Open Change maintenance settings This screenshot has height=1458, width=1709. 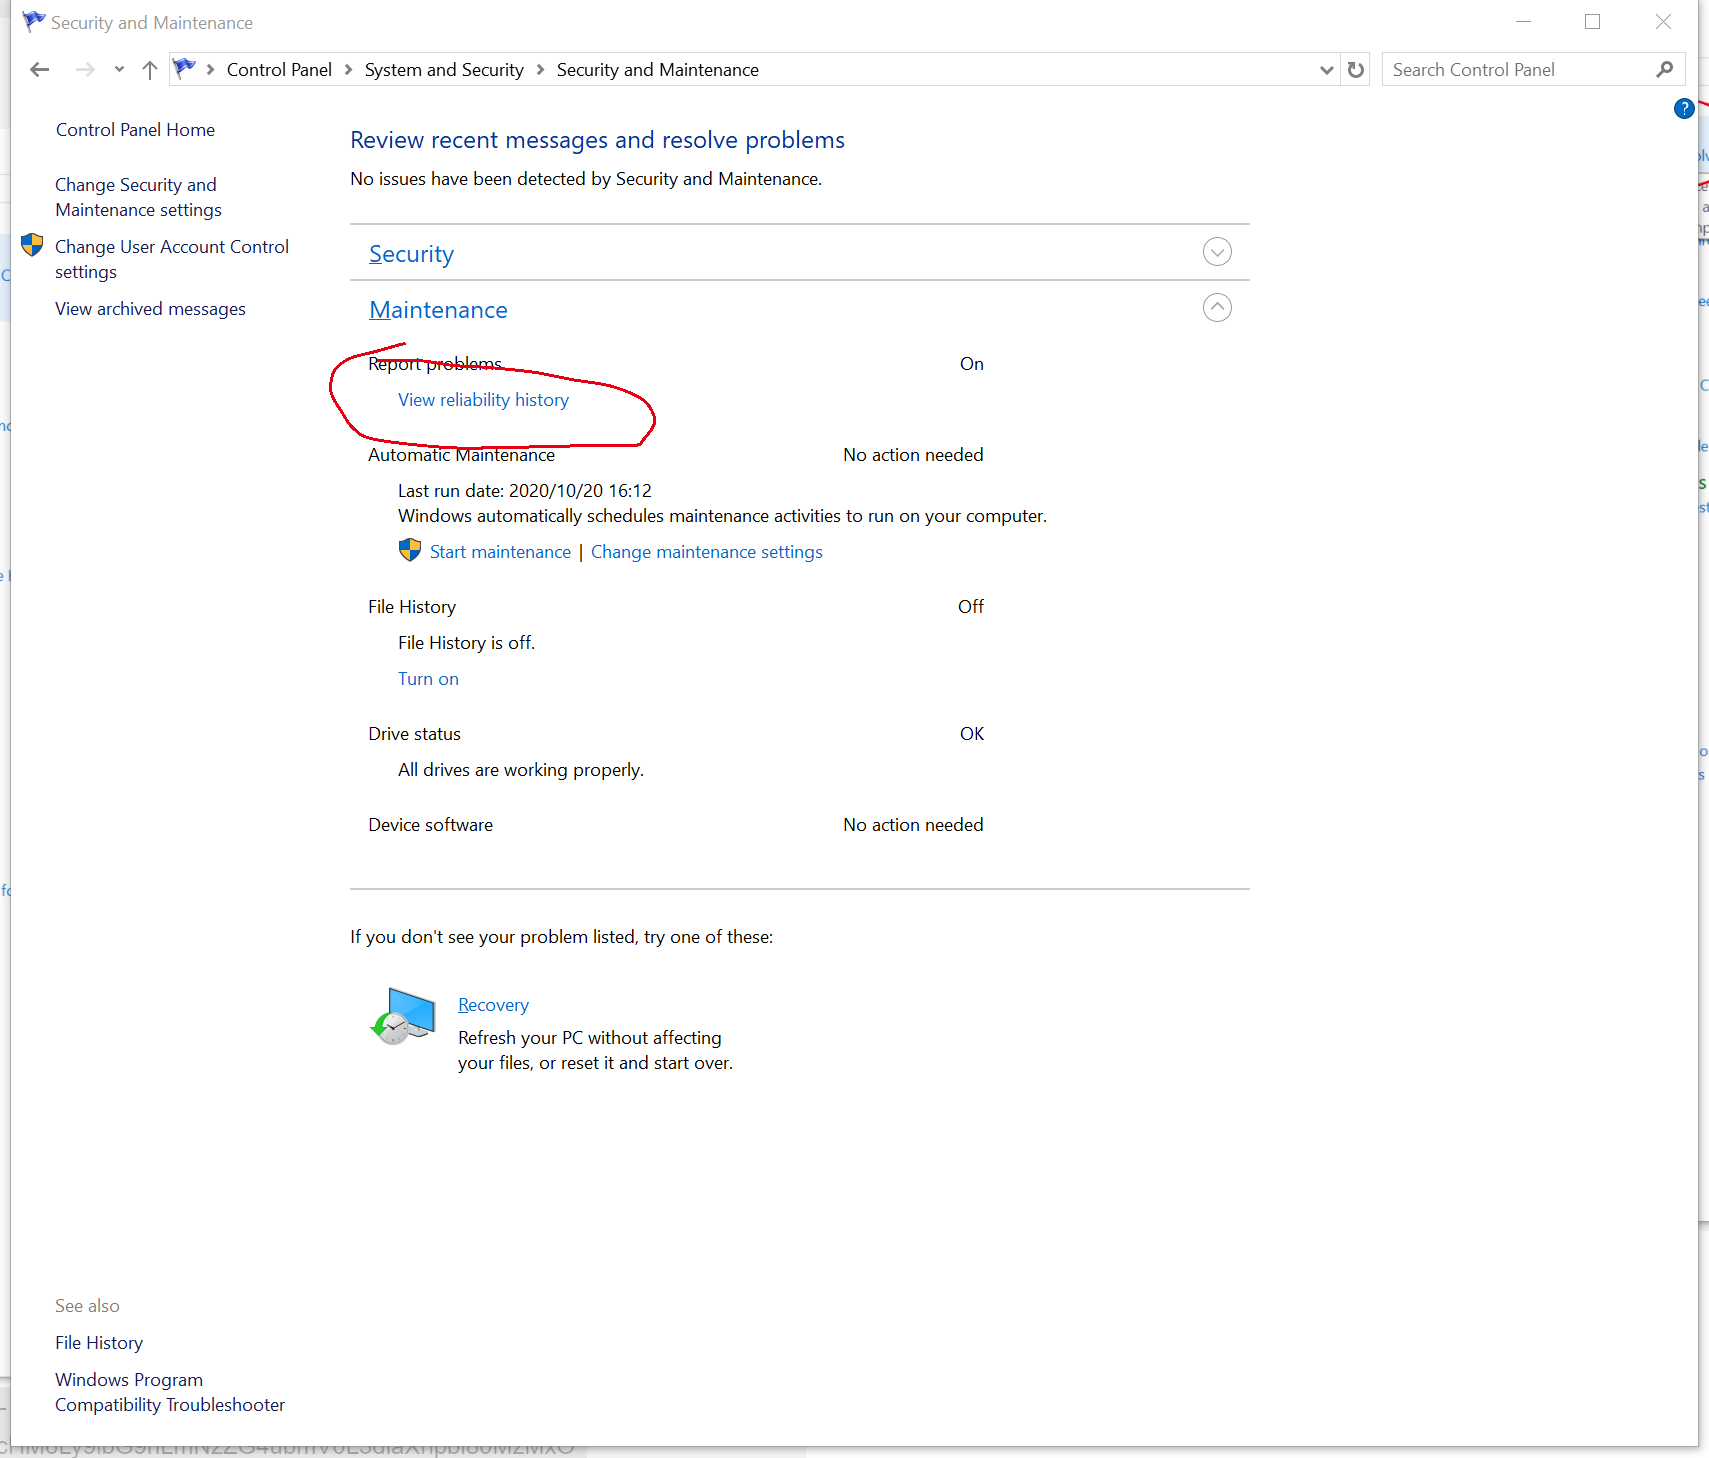click(706, 551)
